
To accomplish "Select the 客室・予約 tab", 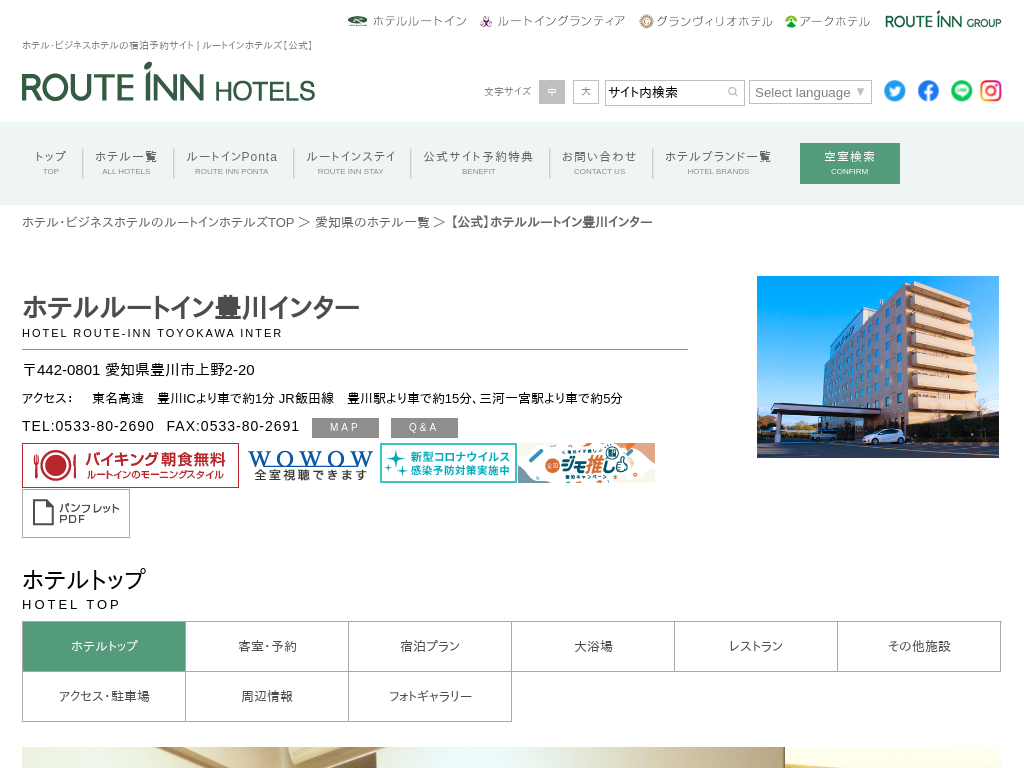I will (x=267, y=647).
